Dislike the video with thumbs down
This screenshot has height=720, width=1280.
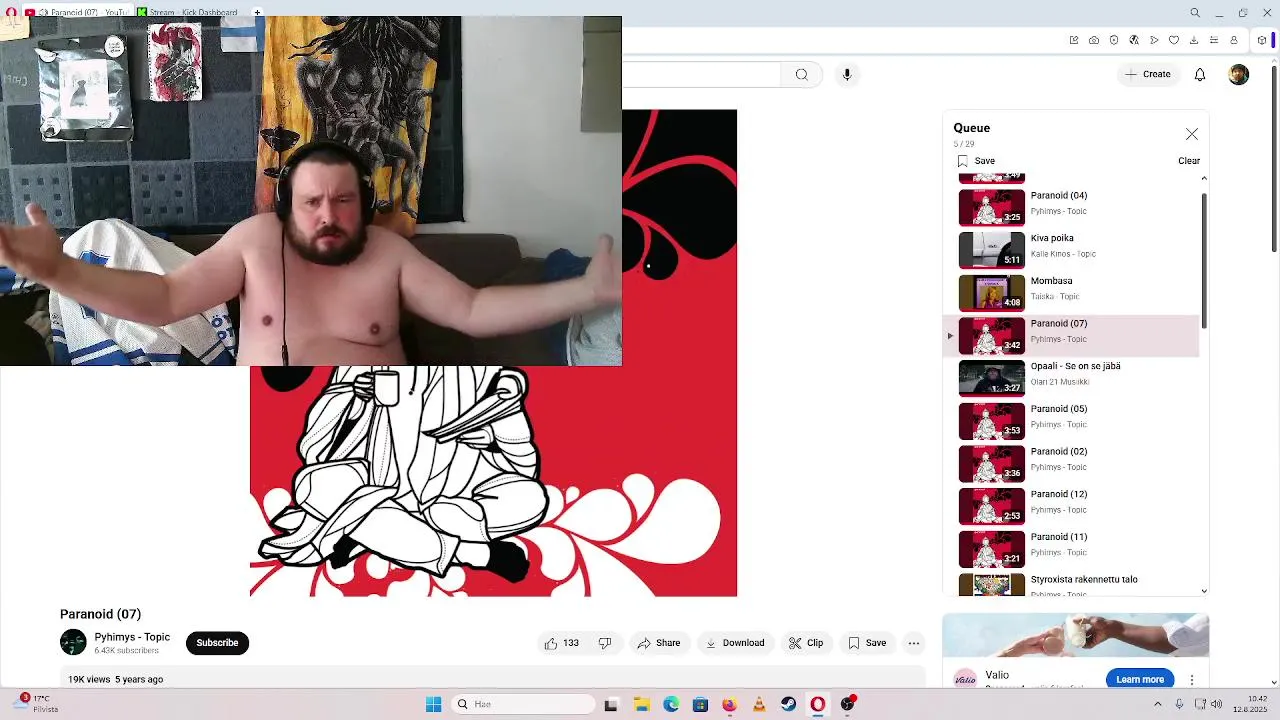coord(605,643)
